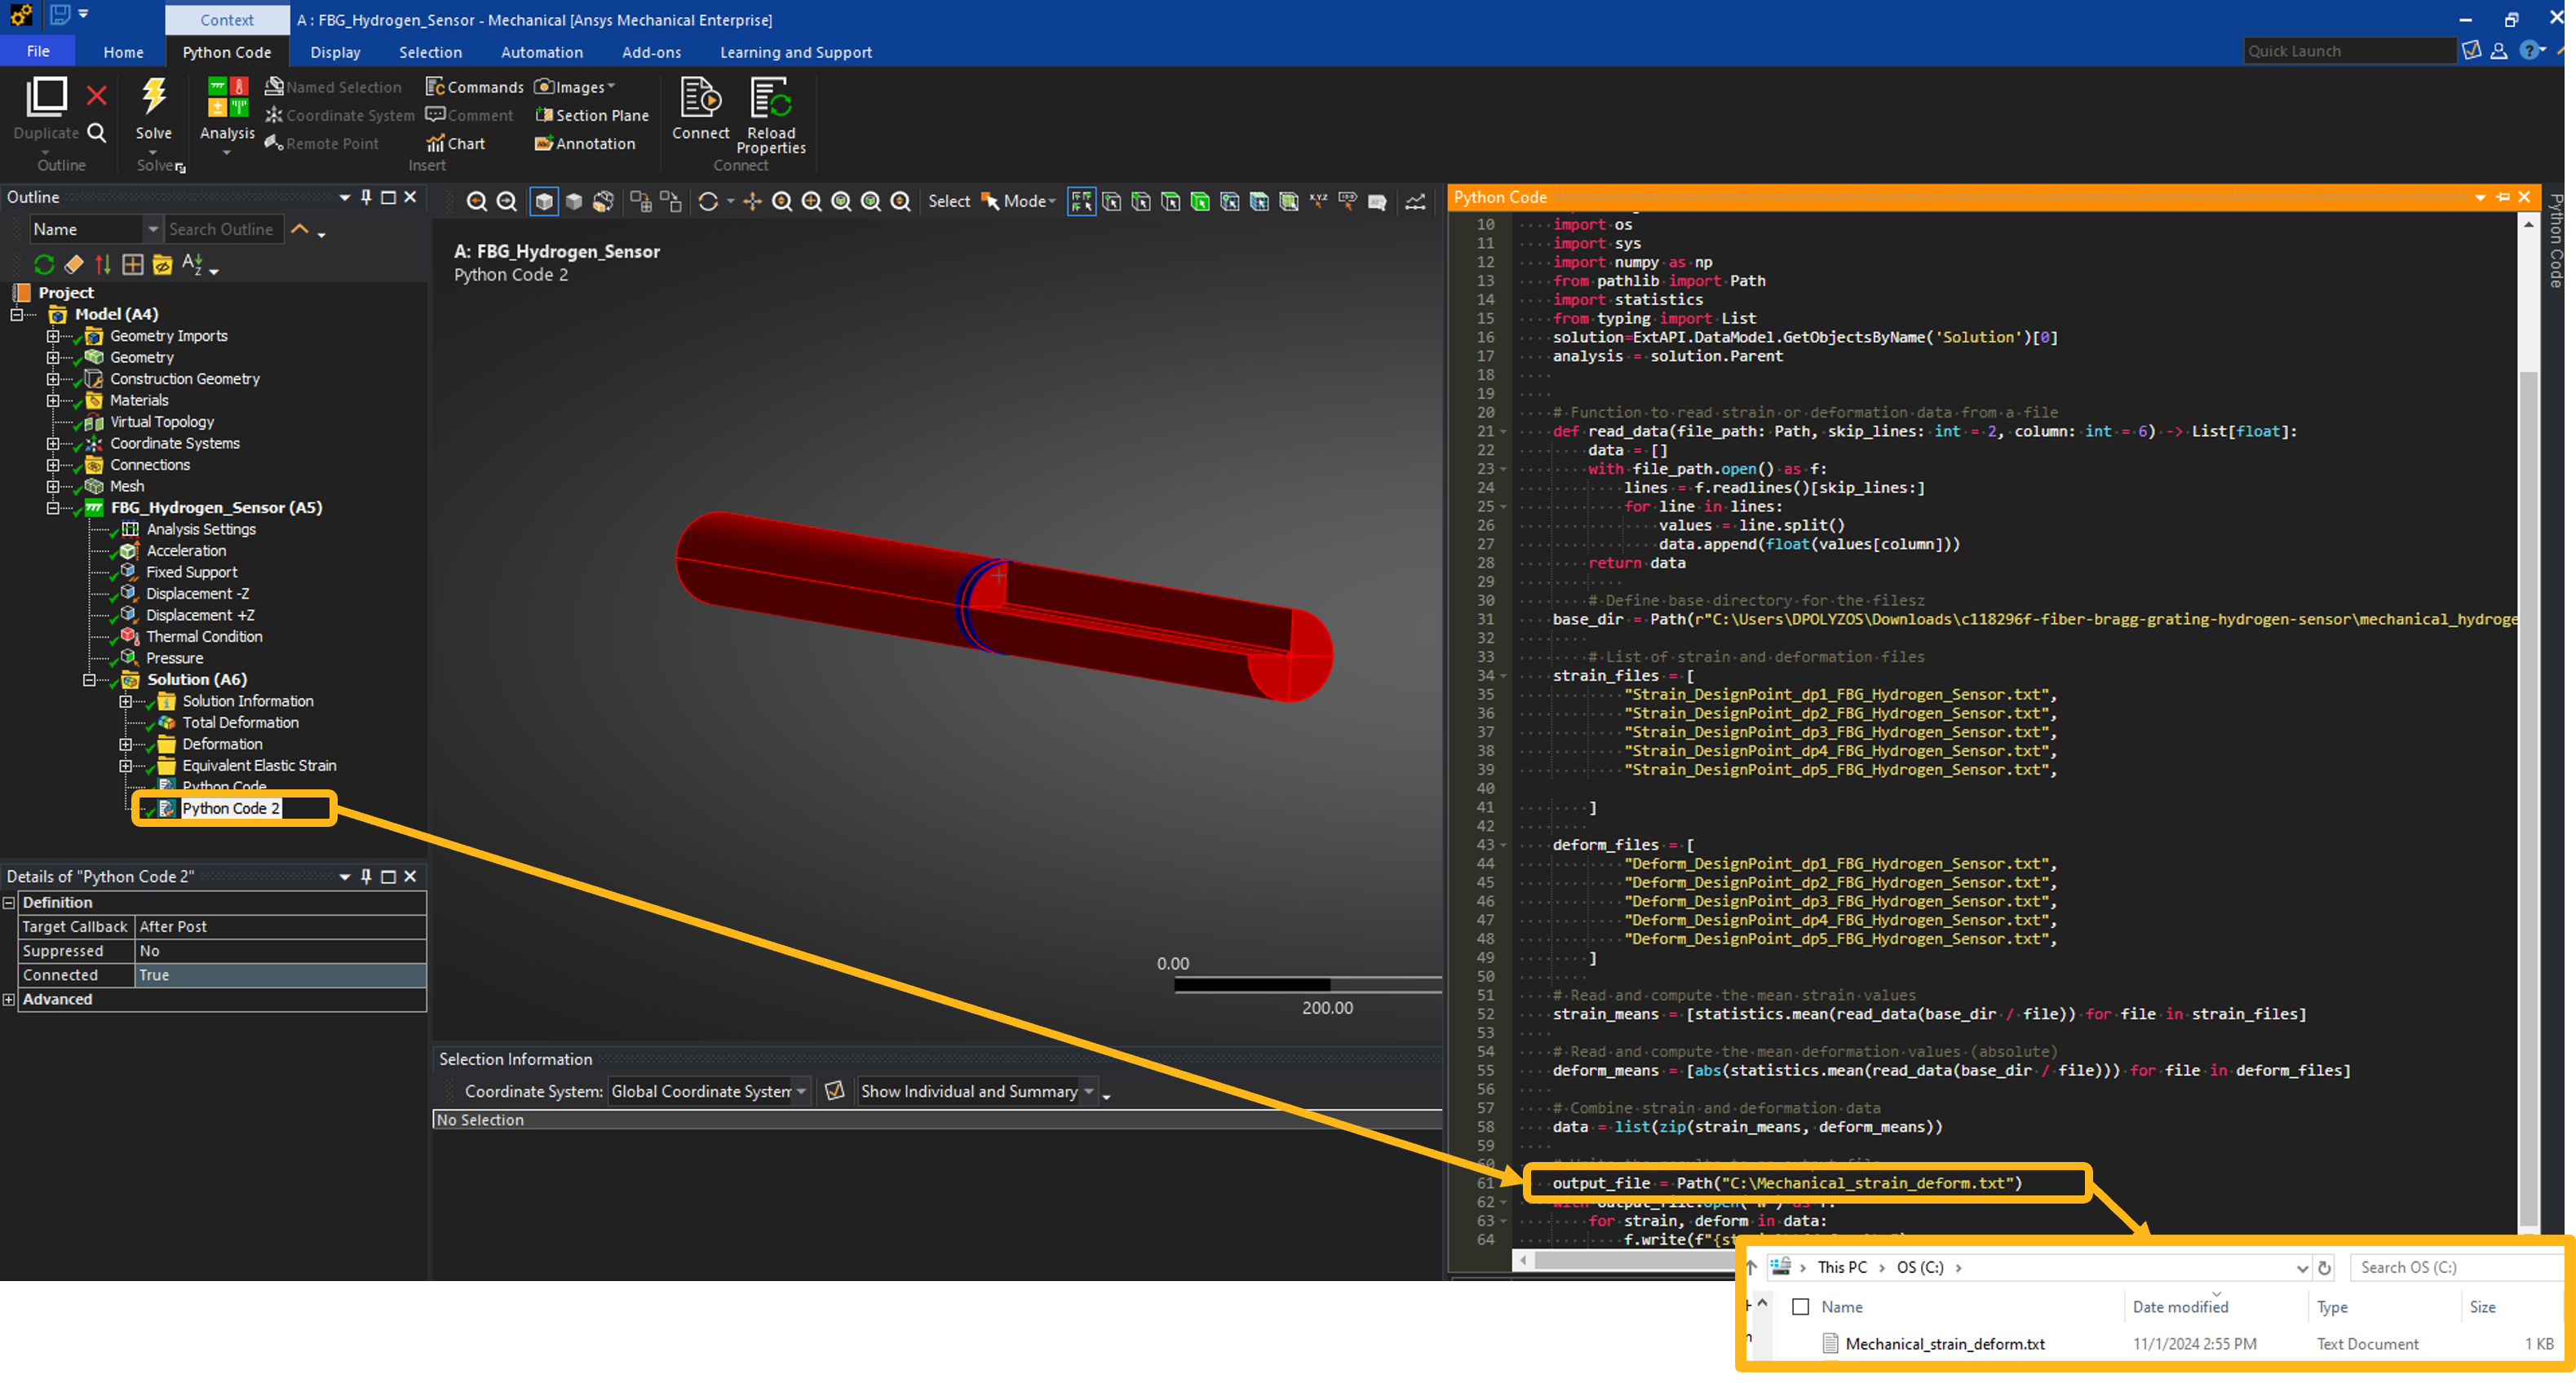Pin the Details panel
The image size is (2576, 1383).
click(366, 876)
